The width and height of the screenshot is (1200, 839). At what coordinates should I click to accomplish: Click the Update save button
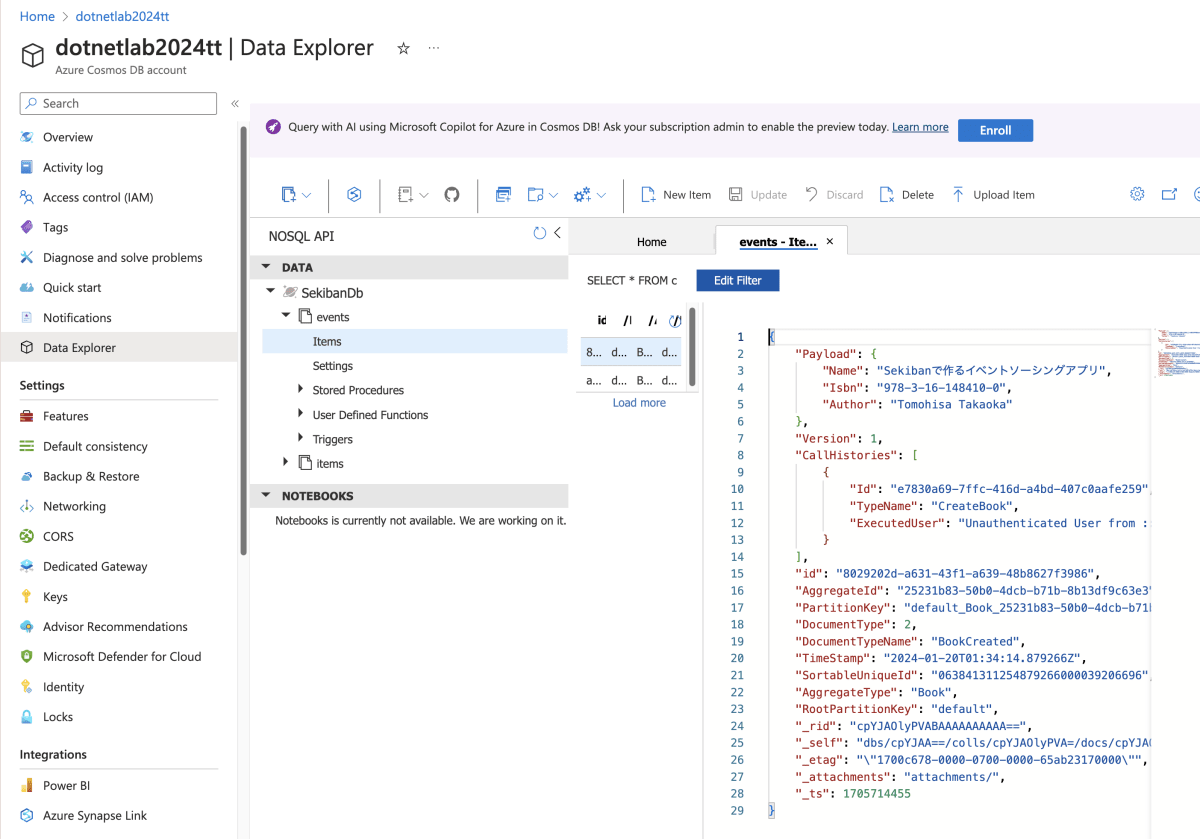click(x=758, y=195)
